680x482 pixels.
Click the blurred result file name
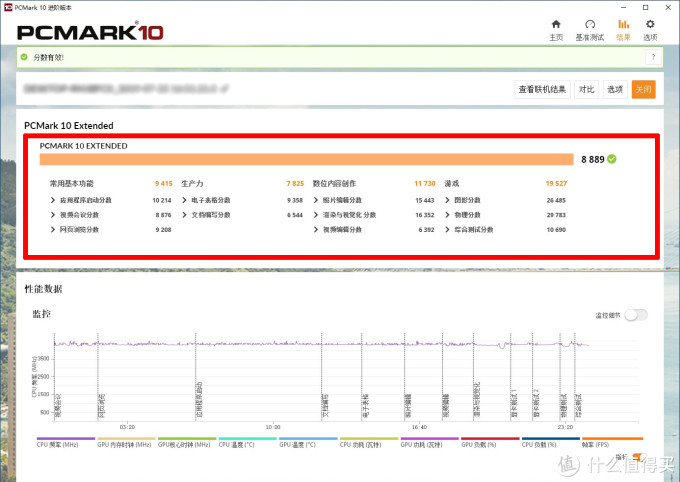pyautogui.click(x=126, y=89)
